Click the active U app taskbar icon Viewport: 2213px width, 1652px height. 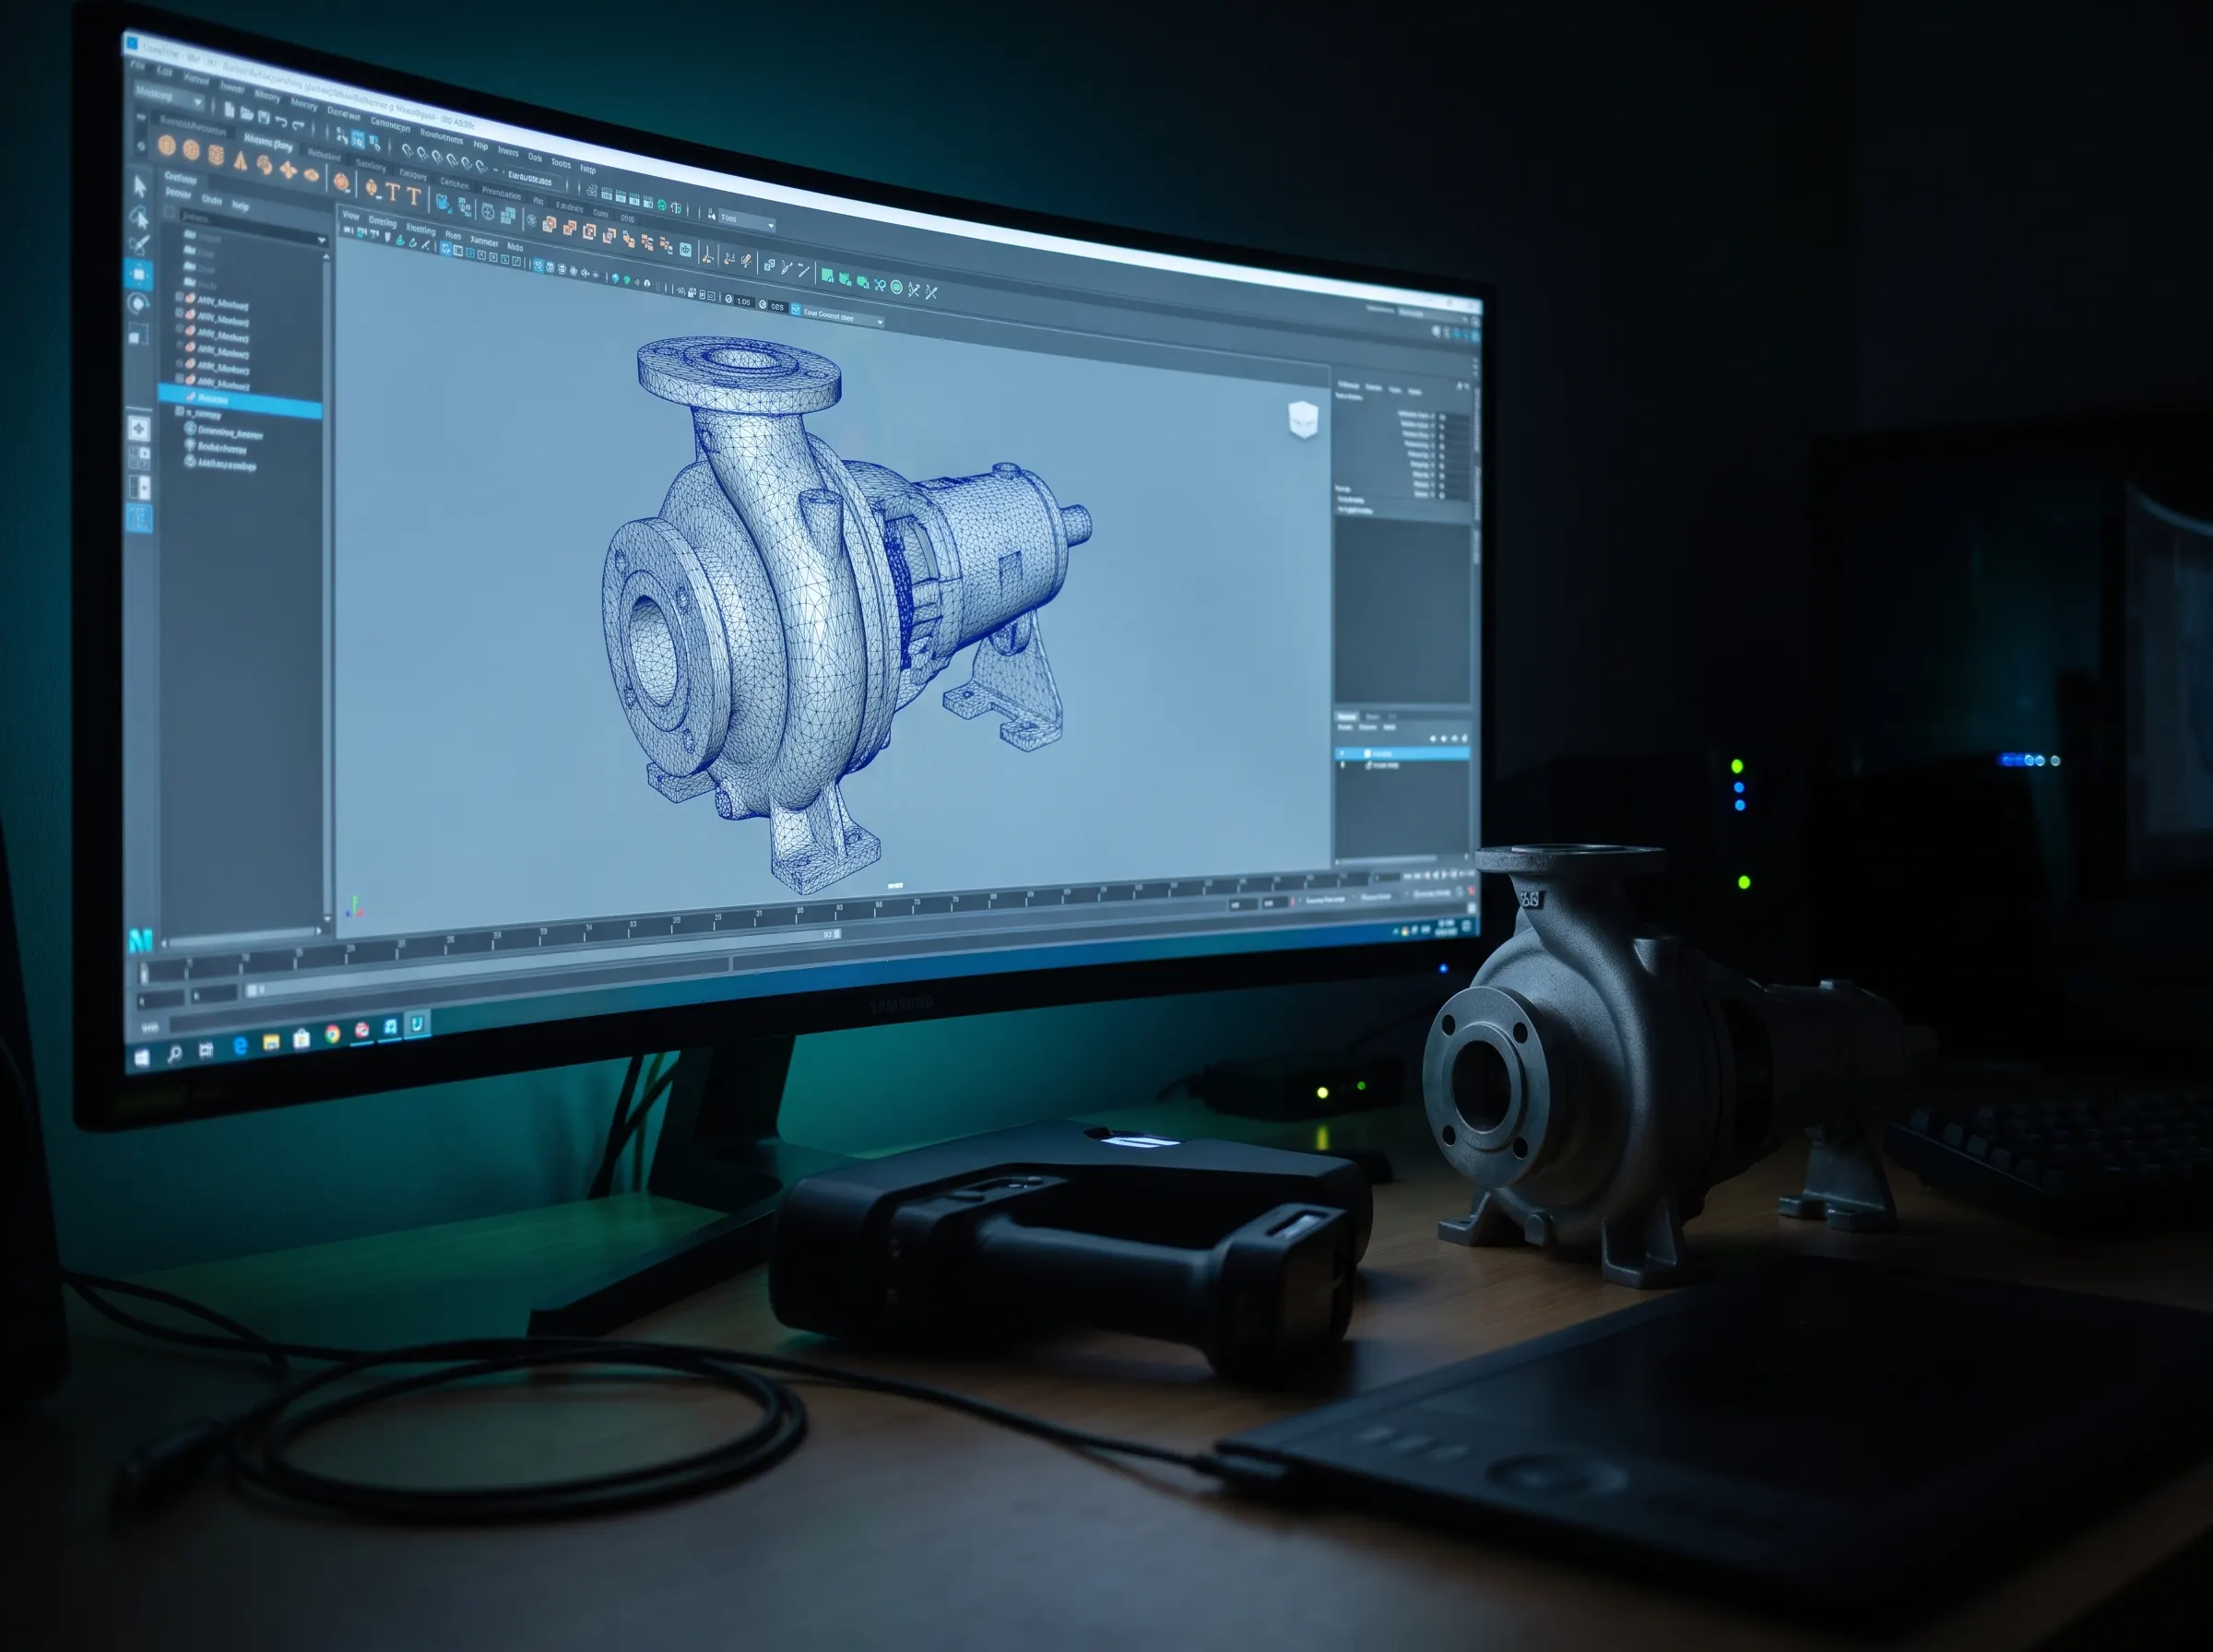click(418, 1025)
